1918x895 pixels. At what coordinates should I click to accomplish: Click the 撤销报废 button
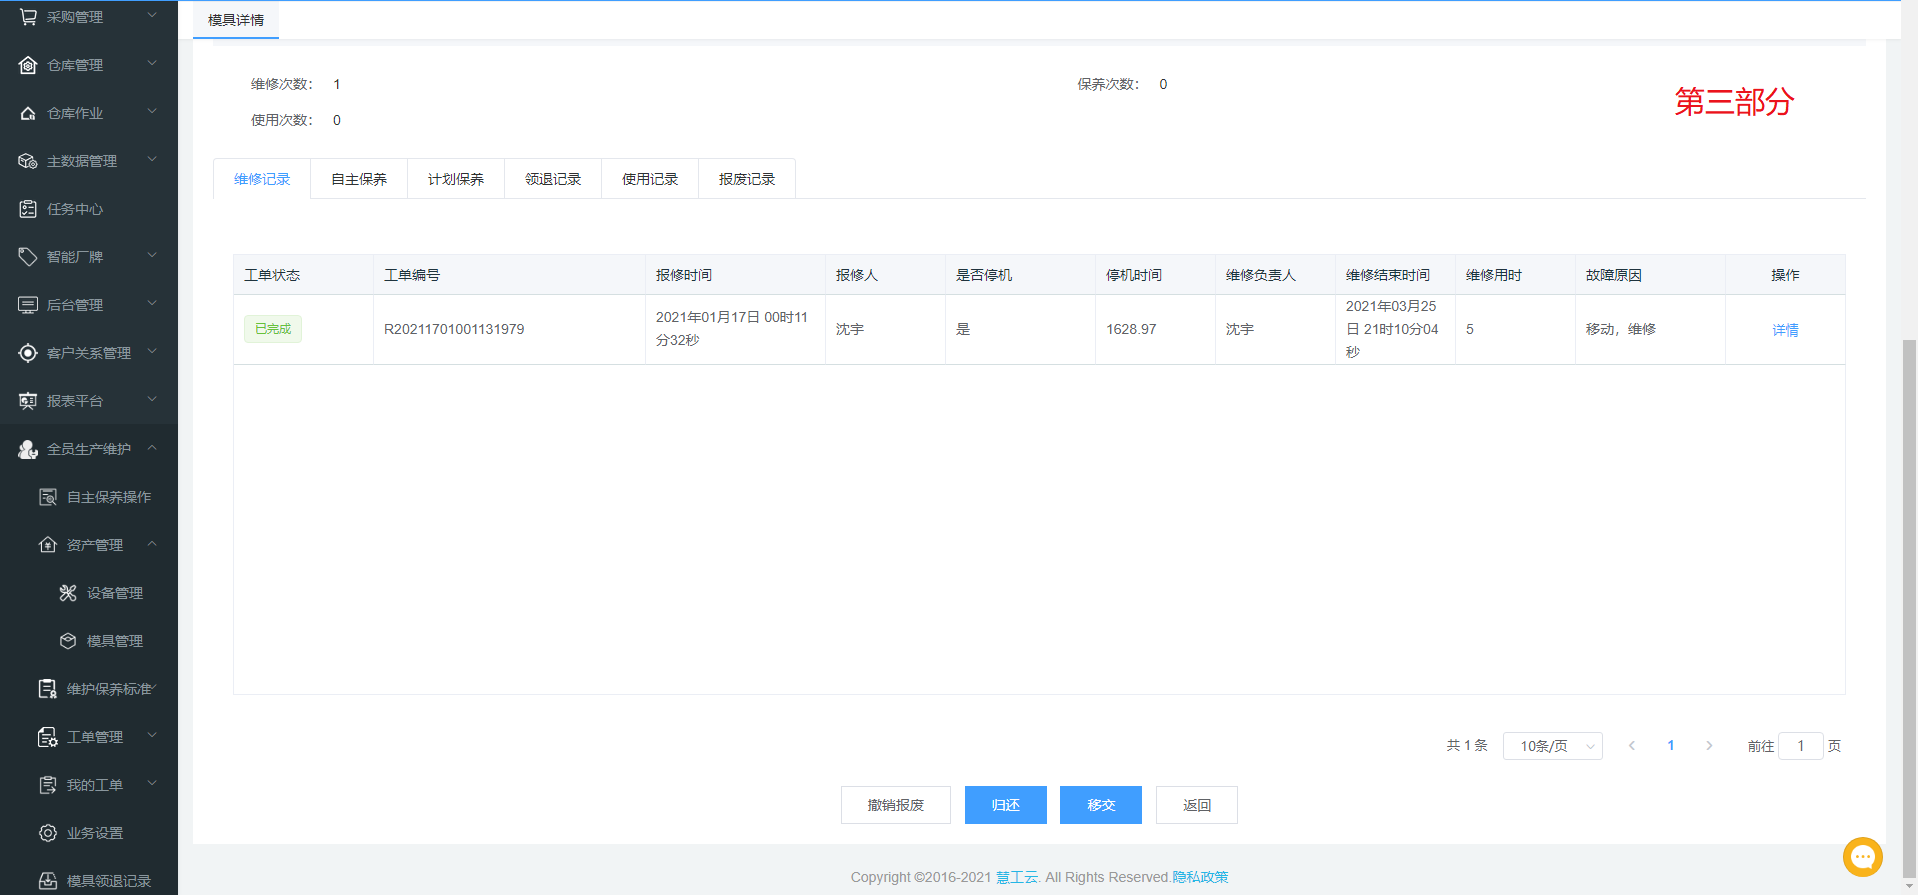(x=895, y=805)
